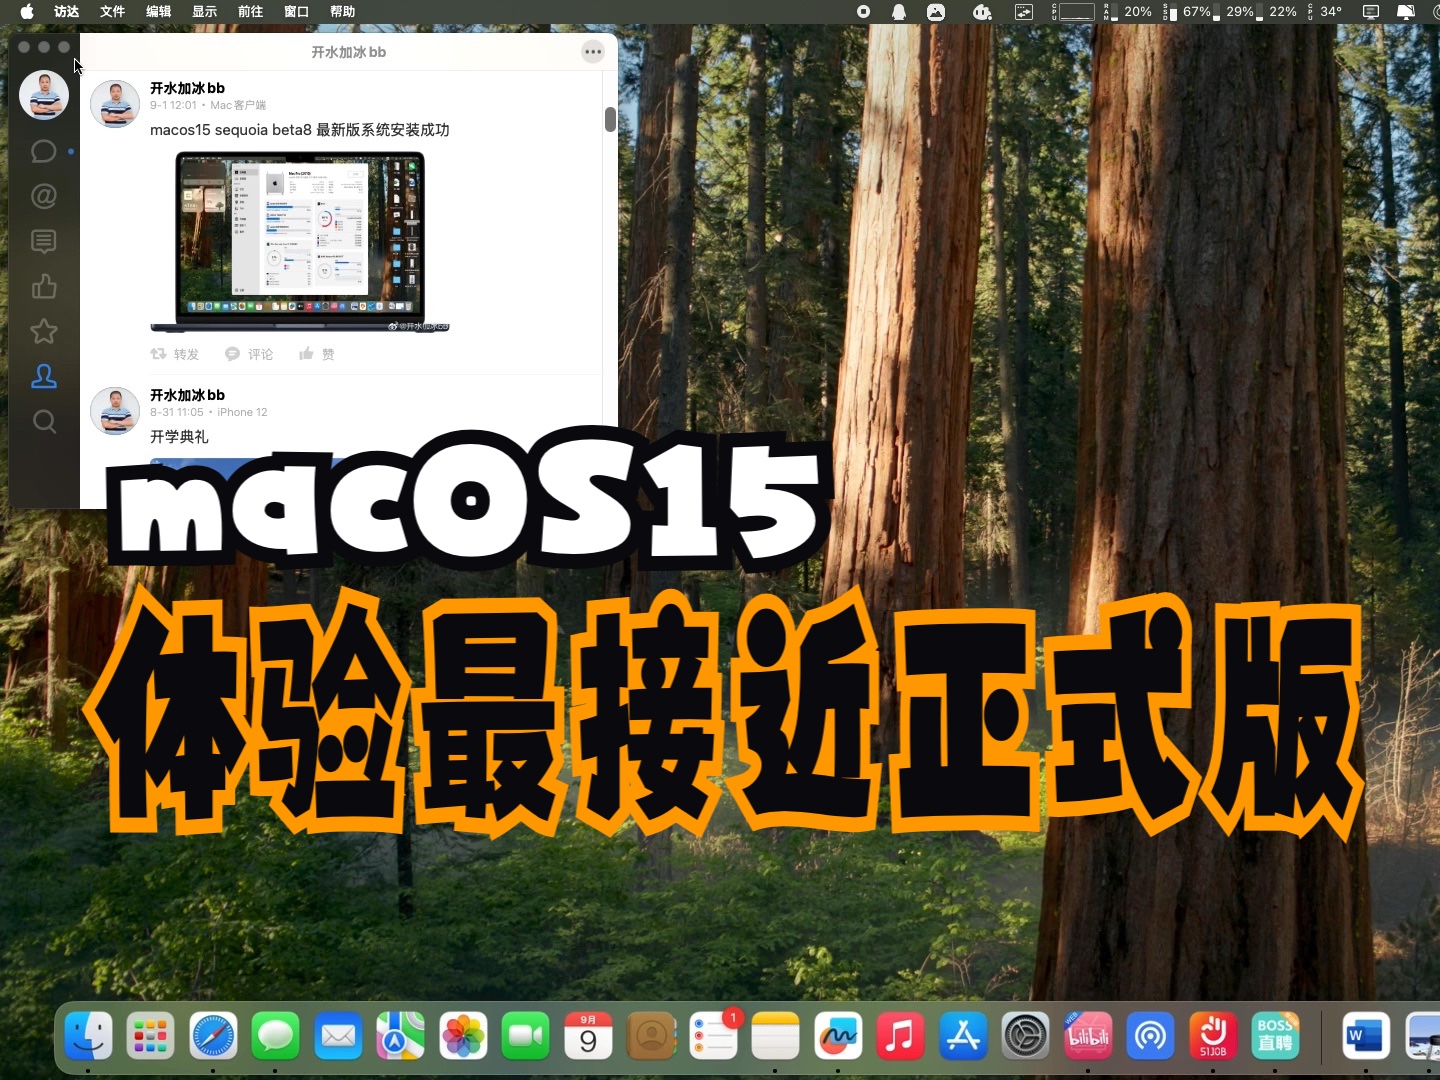This screenshot has width=1440, height=1080.
Task: Open Music from the Dock
Action: pyautogui.click(x=900, y=1036)
